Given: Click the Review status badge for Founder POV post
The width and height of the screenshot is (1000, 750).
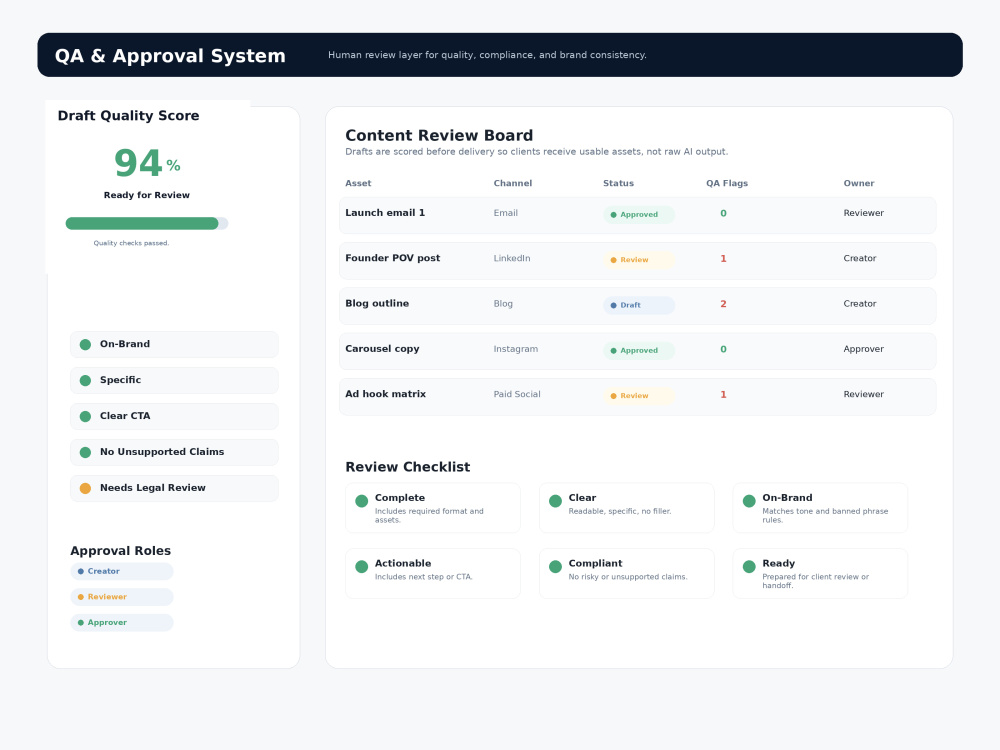Looking at the screenshot, I should tap(639, 260).
